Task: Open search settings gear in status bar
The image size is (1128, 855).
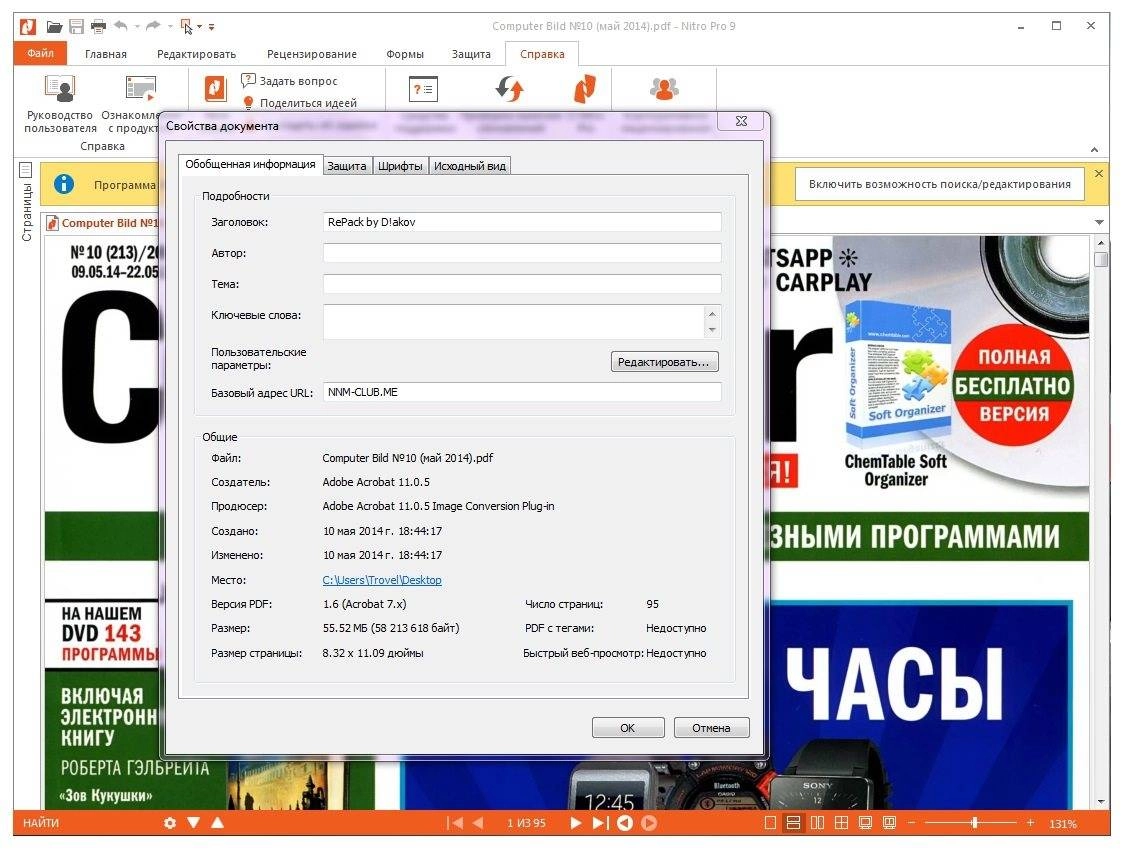Action: click(x=170, y=823)
